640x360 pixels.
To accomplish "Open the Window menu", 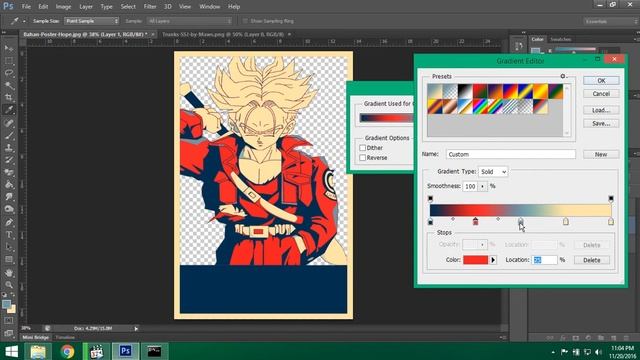I will [x=210, y=7].
